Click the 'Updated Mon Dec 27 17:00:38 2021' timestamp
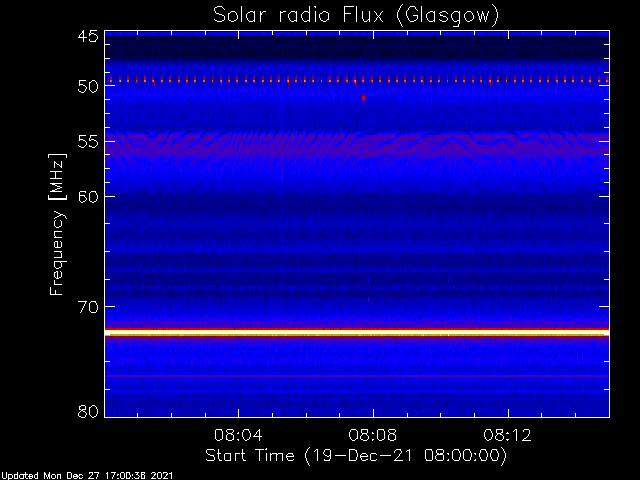 (87, 476)
